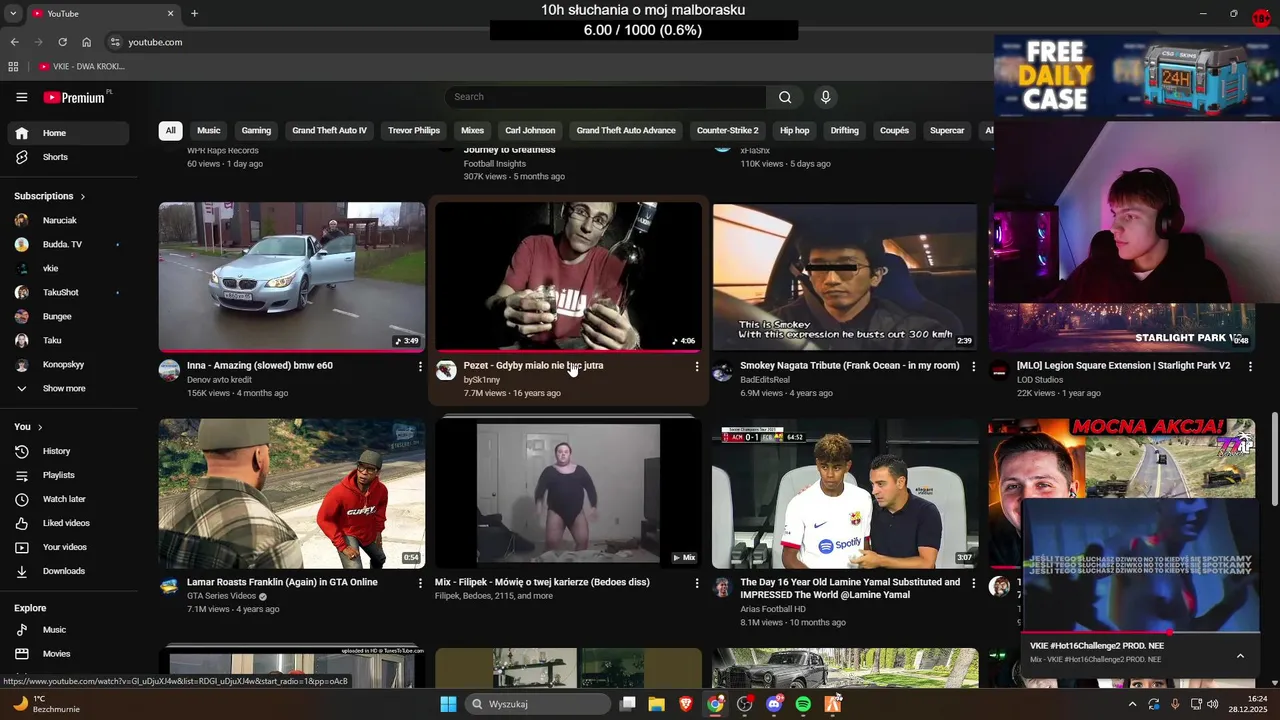Open bySk1nny channel link
Viewport: 1280px width, 720px height.
click(482, 380)
